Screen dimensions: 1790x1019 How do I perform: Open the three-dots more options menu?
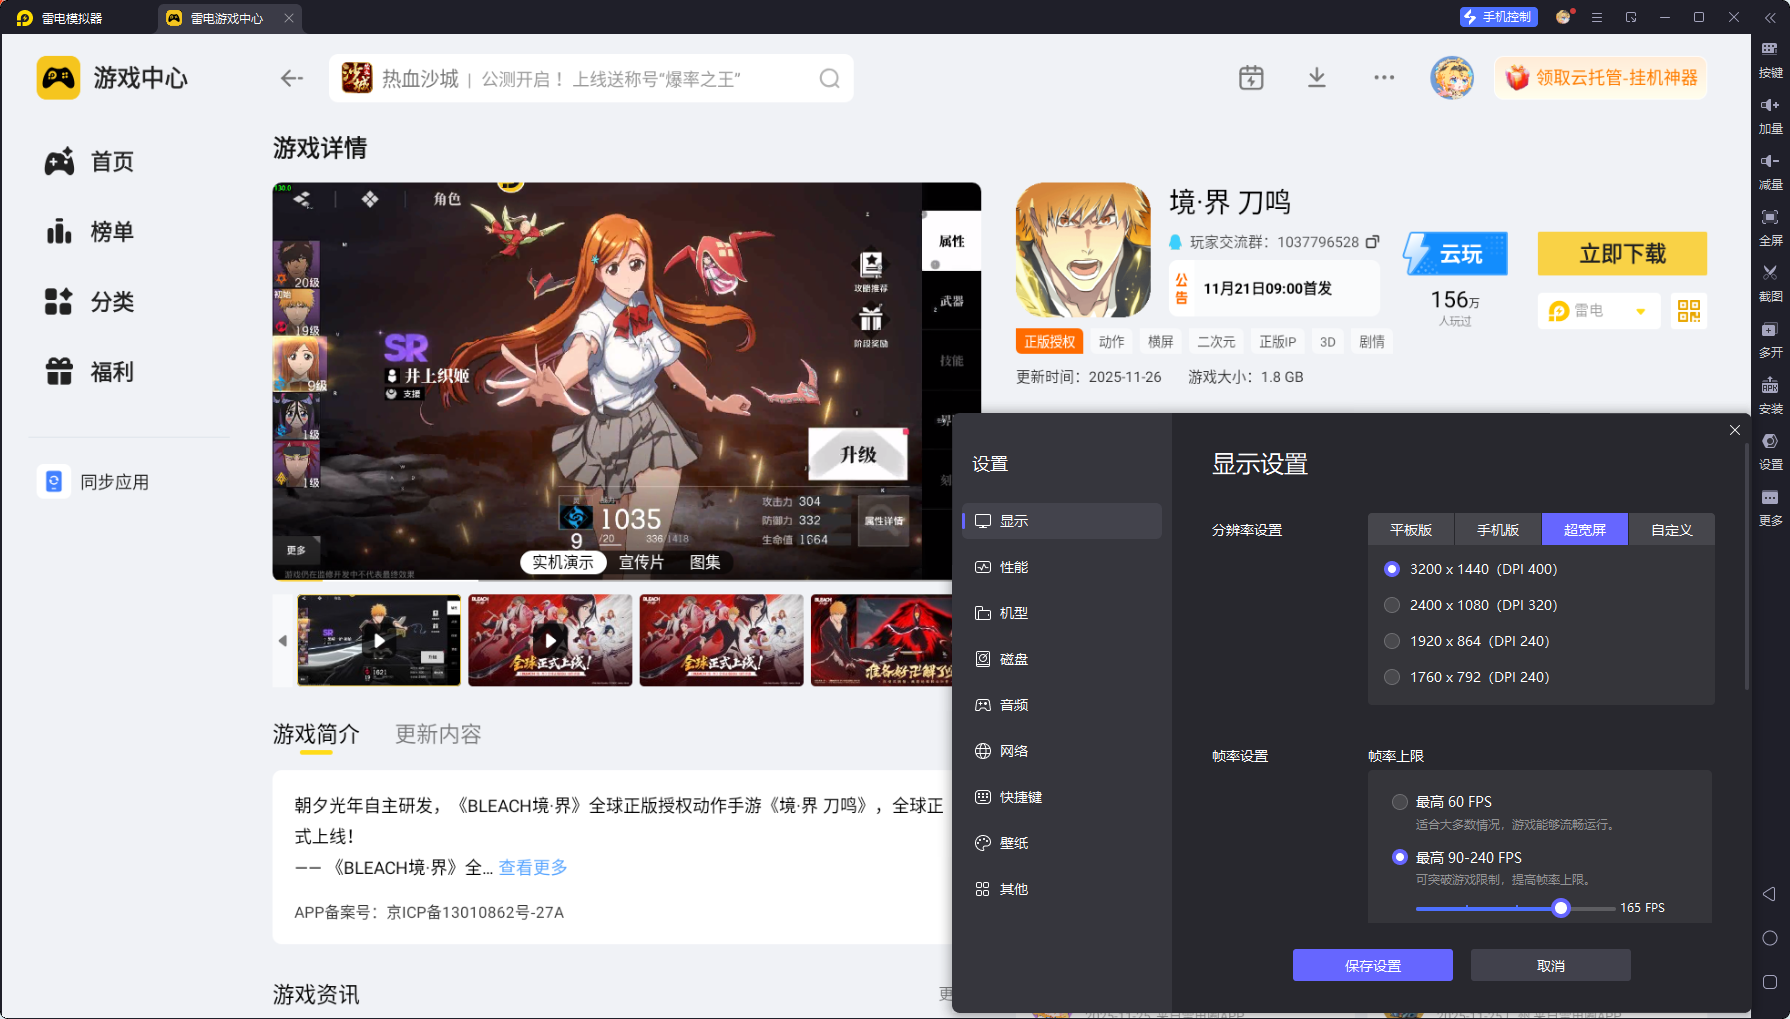tap(1384, 78)
